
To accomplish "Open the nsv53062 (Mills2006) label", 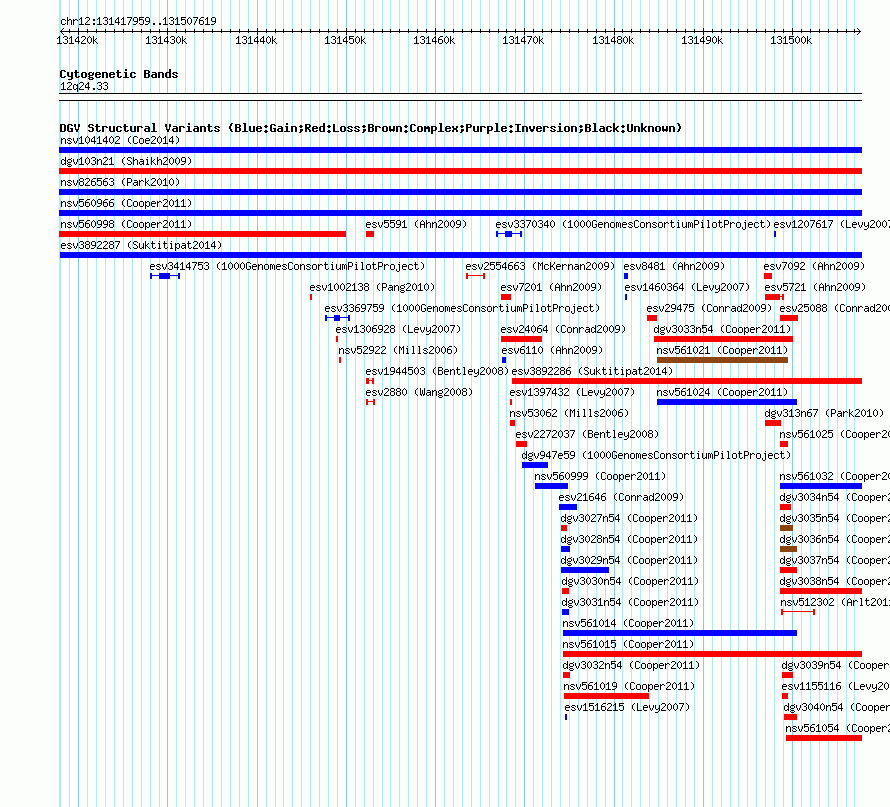I will (x=569, y=413).
